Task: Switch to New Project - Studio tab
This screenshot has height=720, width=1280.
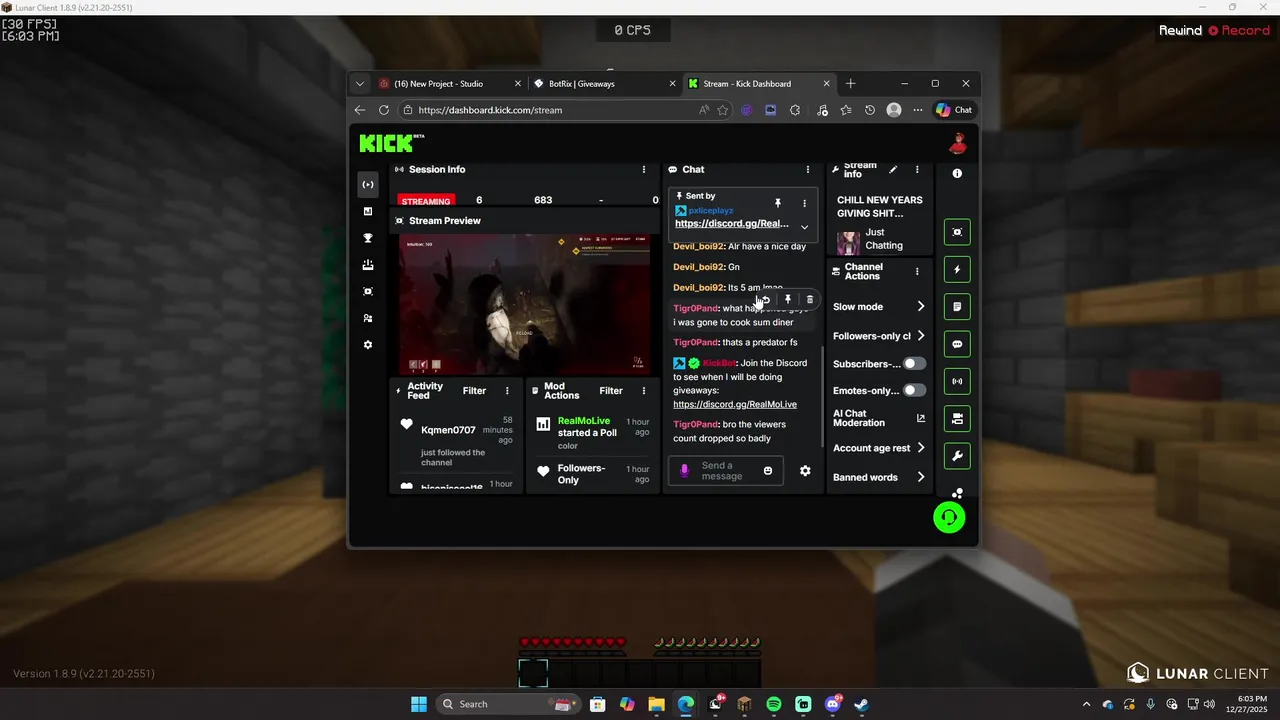Action: pos(450,84)
